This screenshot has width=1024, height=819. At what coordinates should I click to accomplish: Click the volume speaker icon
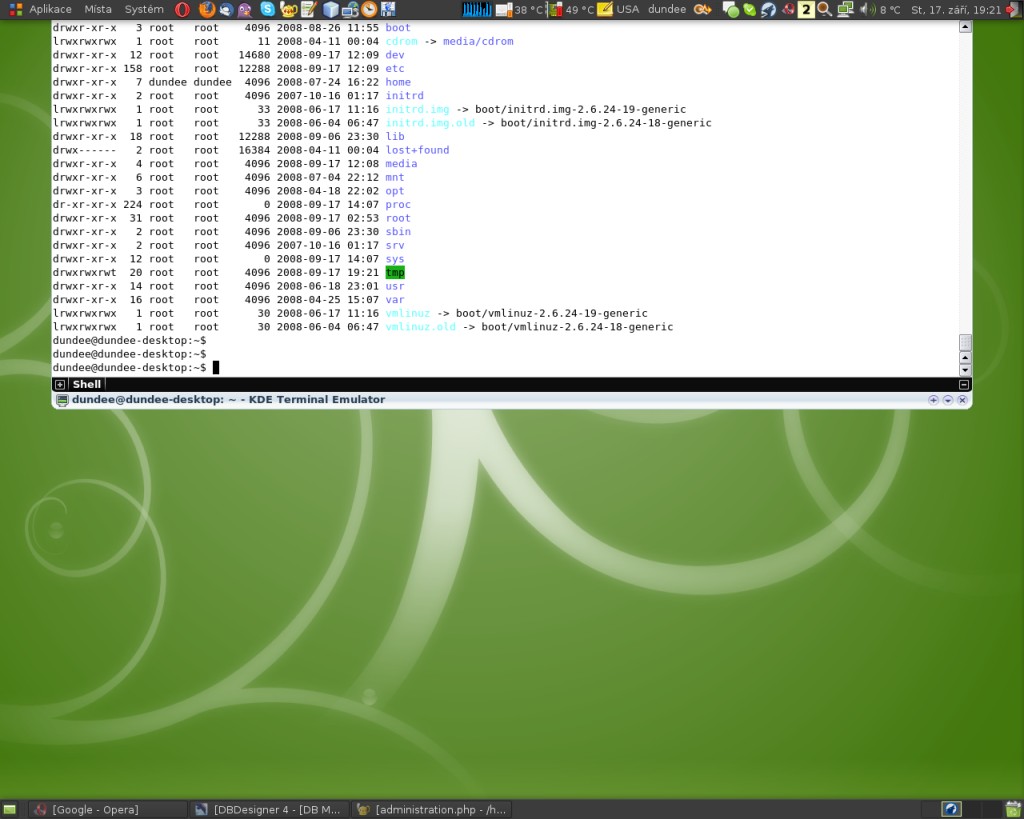tap(867, 9)
